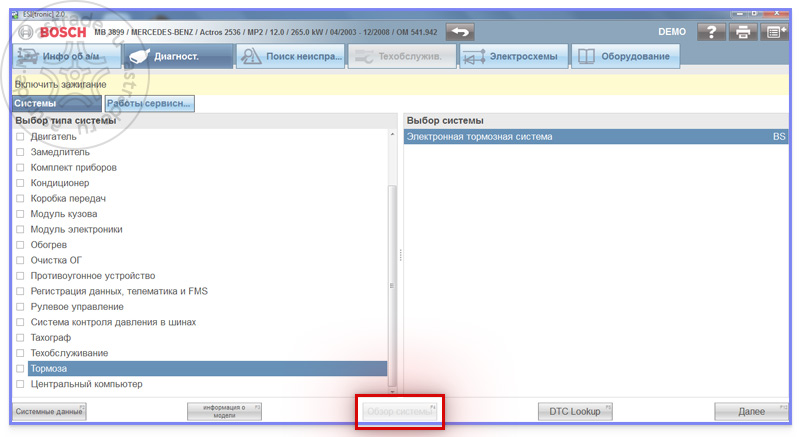Check the Комплект приборов checkbox
Viewport: 799px width, 437px height.
(20, 168)
